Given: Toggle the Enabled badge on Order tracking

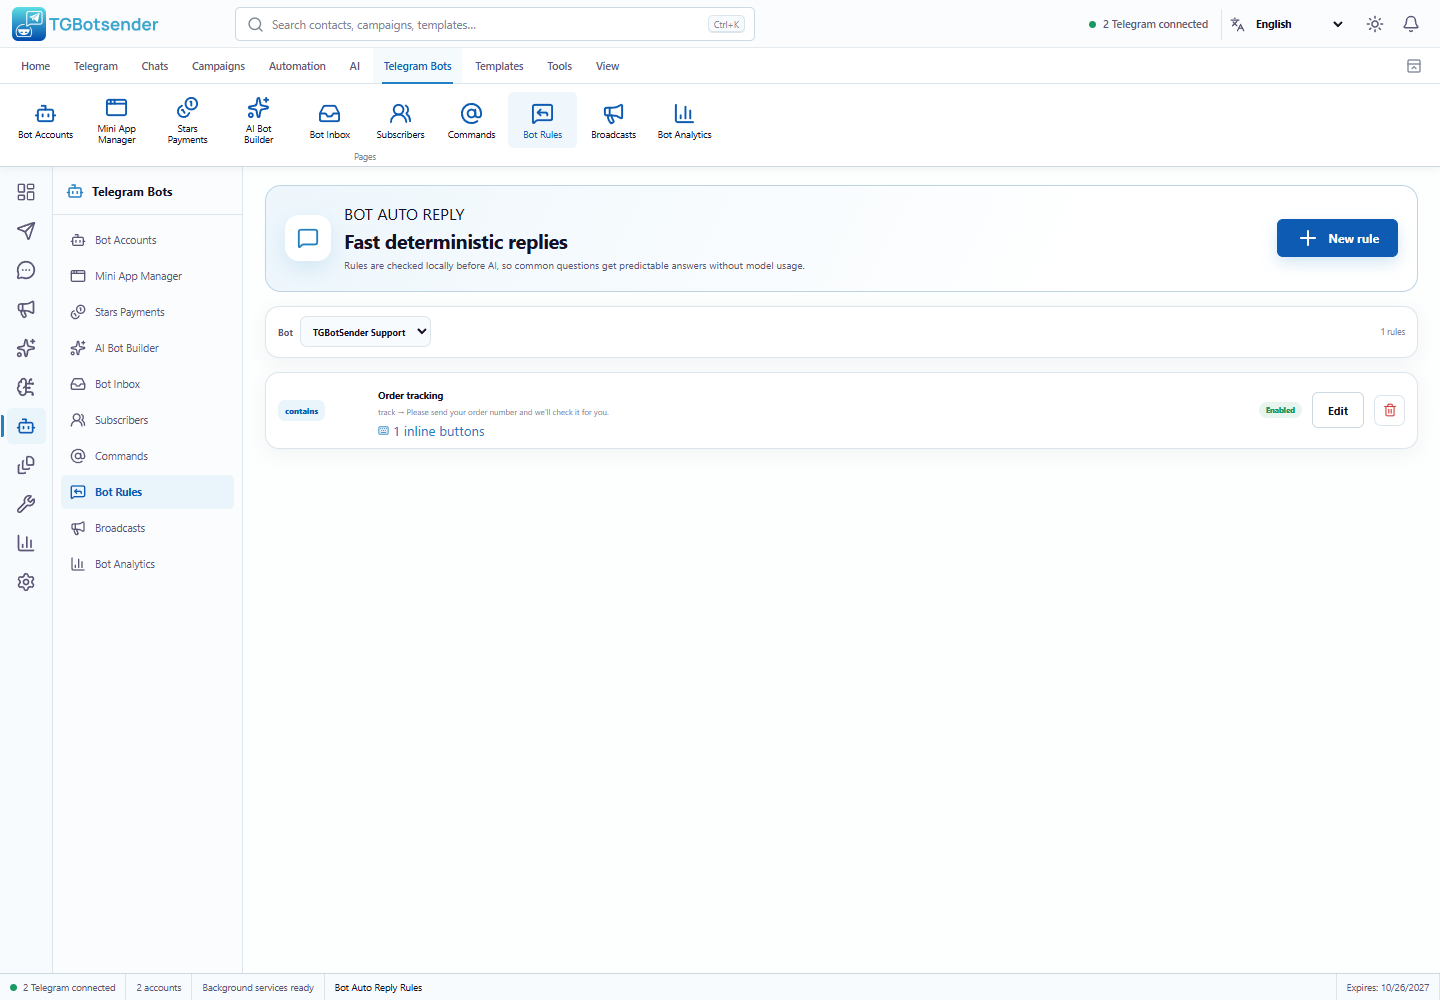Looking at the screenshot, I should (x=1280, y=410).
